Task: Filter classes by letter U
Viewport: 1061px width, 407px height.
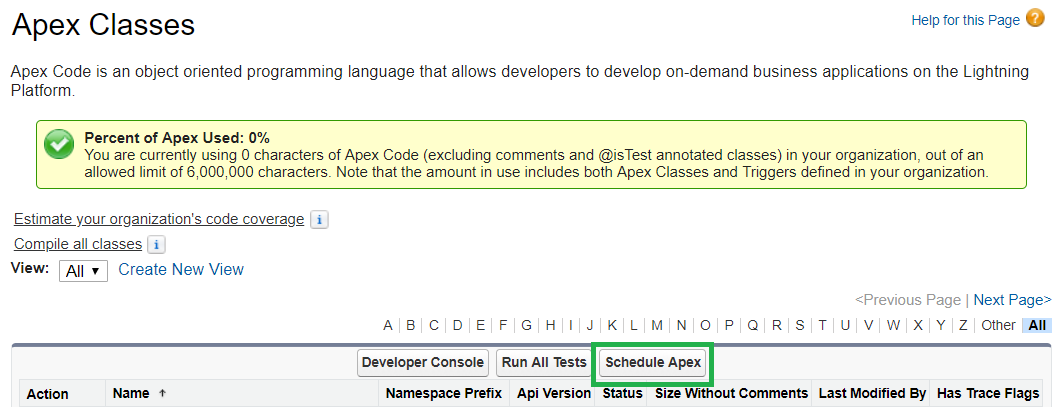Action: 845,326
